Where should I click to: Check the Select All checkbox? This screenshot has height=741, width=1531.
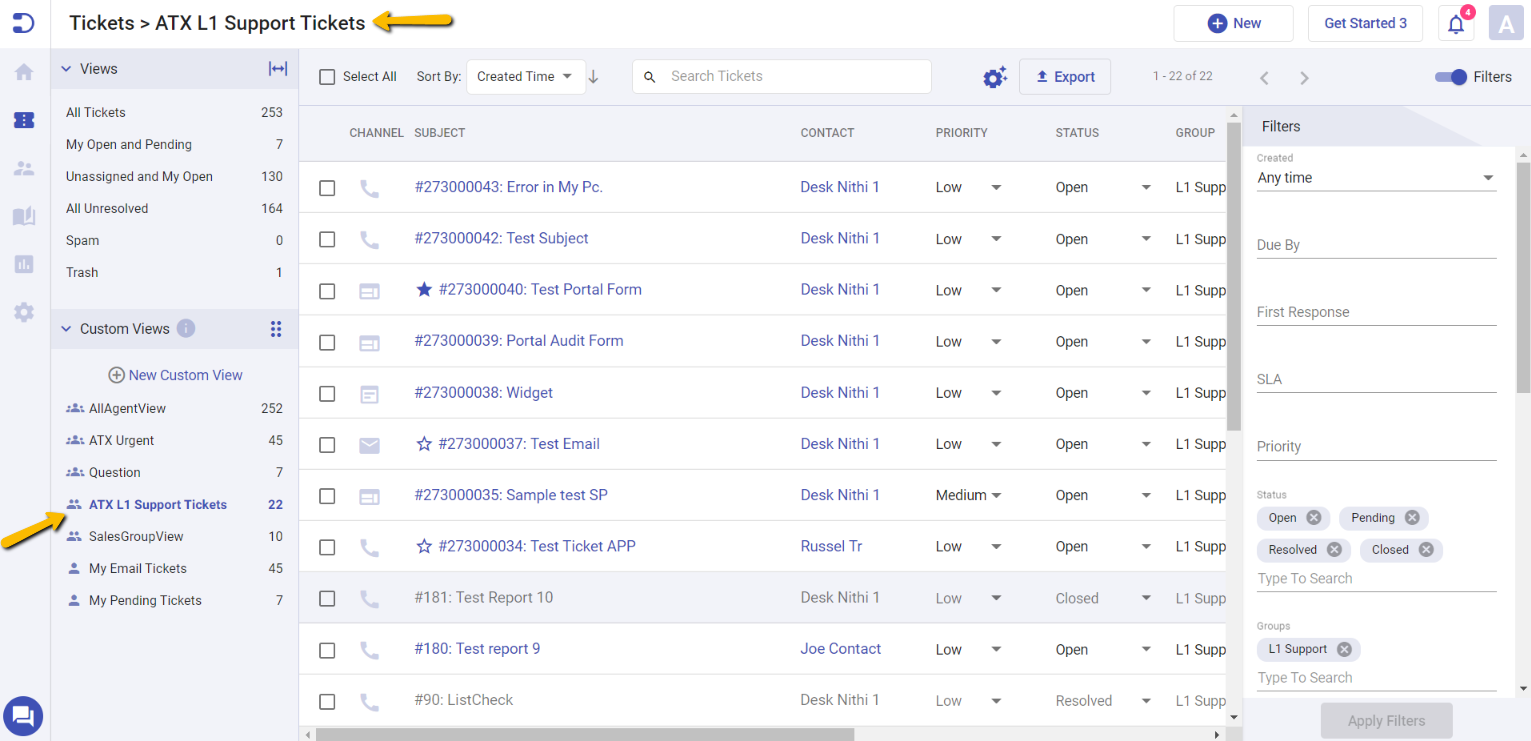pos(327,76)
